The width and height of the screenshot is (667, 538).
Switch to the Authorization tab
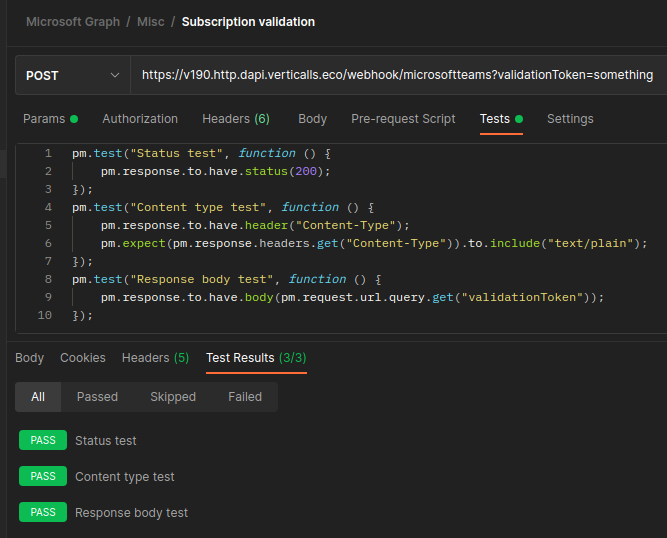[x=140, y=119]
